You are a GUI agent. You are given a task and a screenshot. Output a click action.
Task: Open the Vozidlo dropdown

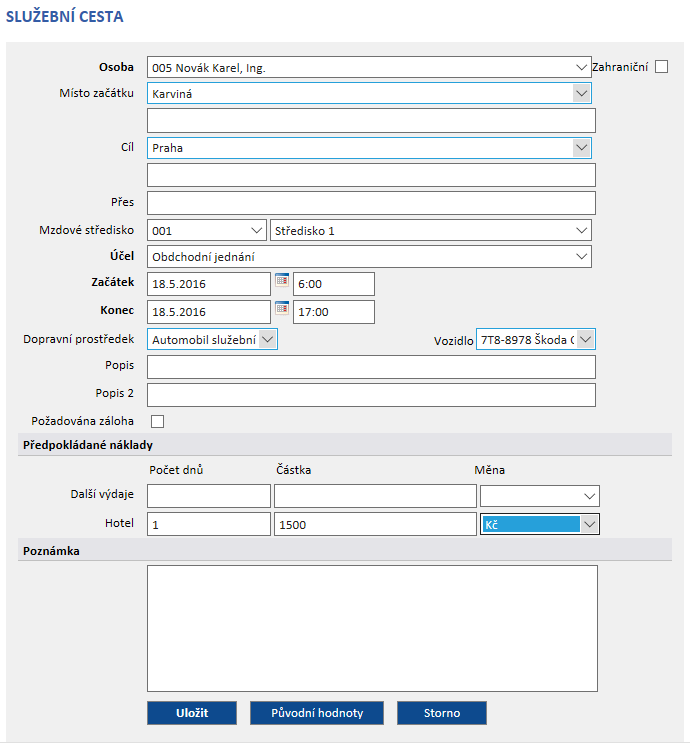tap(536, 340)
